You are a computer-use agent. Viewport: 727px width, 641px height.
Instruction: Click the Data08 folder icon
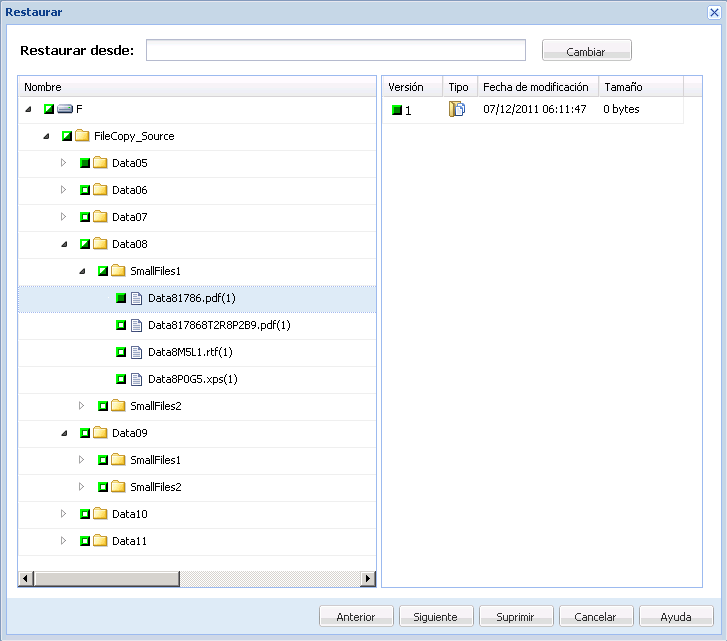(100, 244)
